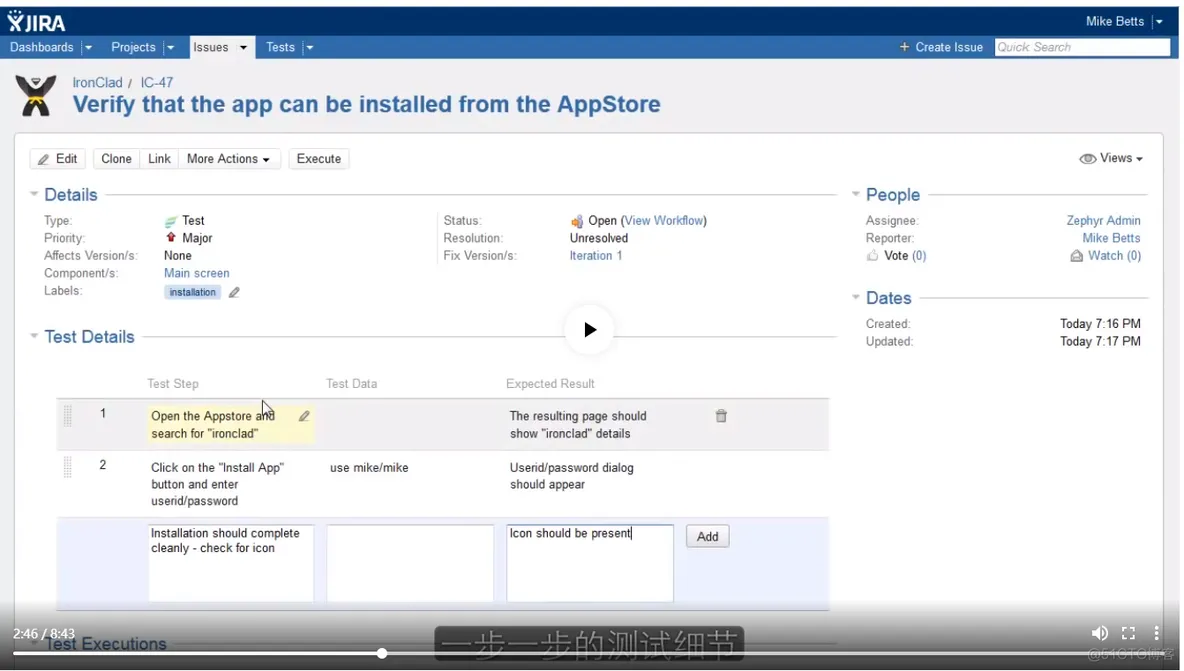Open the Main screen component link
The width and height of the screenshot is (1184, 671).
196,273
